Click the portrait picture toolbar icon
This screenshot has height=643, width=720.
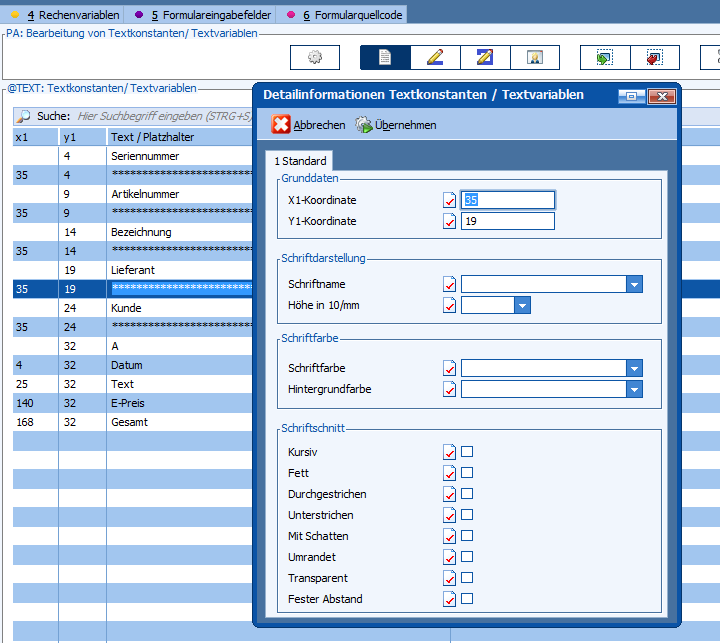point(535,58)
